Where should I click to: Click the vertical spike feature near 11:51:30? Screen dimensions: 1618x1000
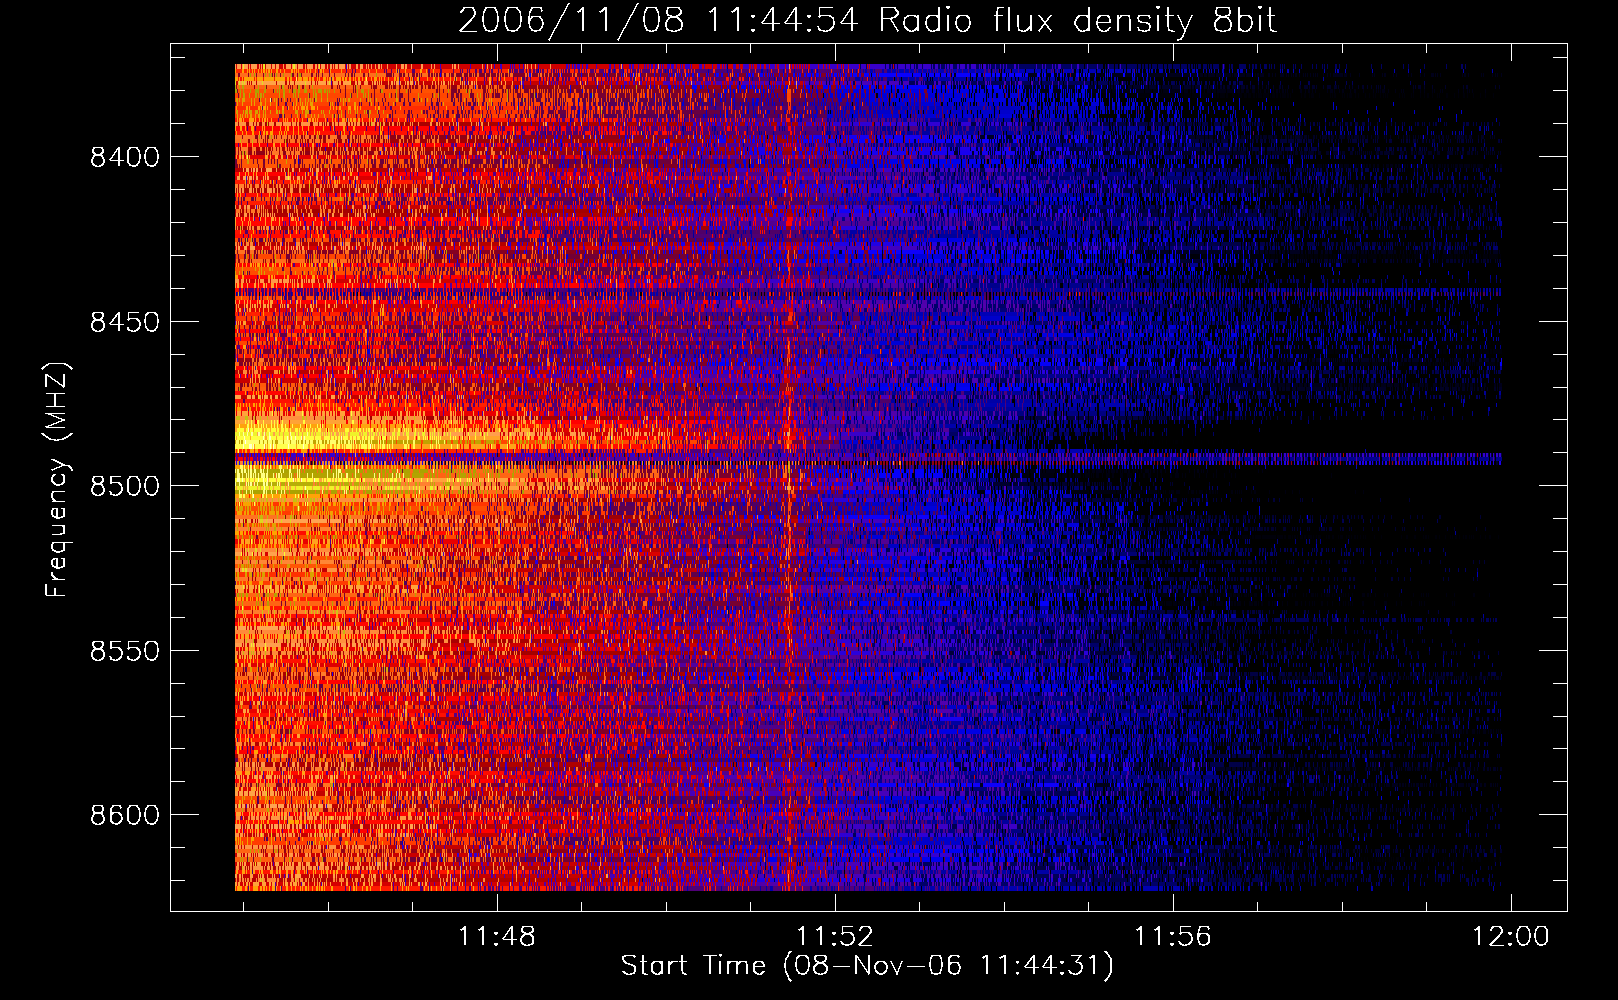[788, 477]
